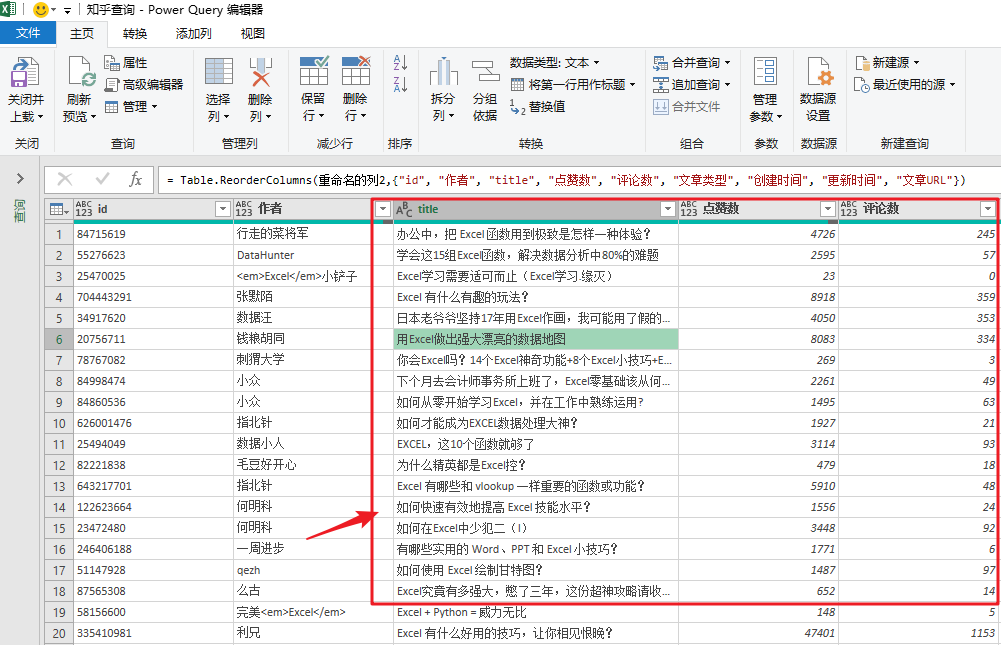Open the 评论数 column filter dropdown
The height and width of the screenshot is (645, 1001).
(988, 209)
